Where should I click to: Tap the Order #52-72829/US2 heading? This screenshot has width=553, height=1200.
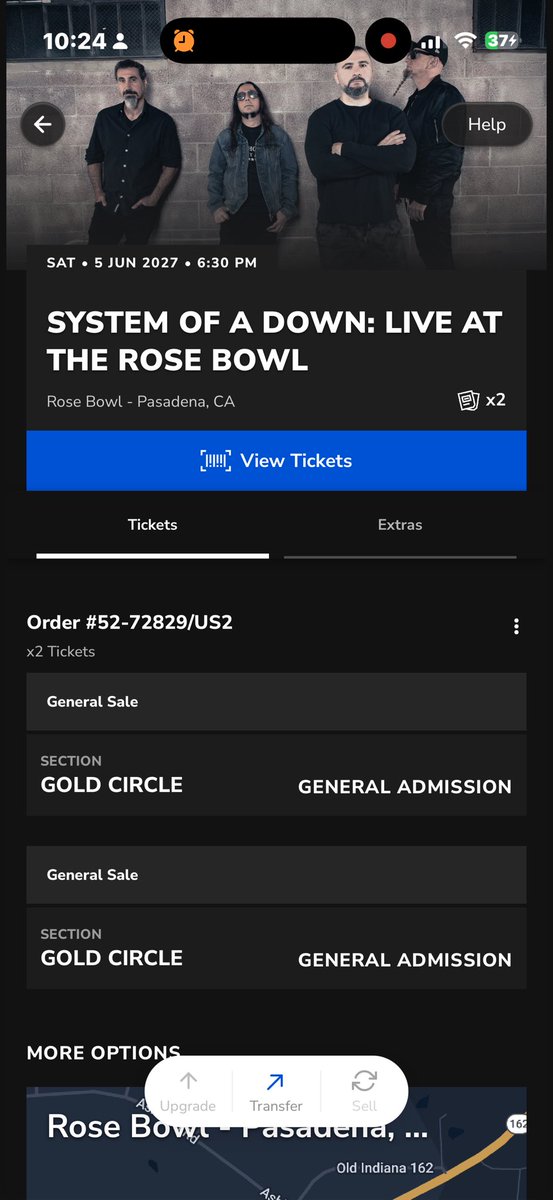[130, 622]
